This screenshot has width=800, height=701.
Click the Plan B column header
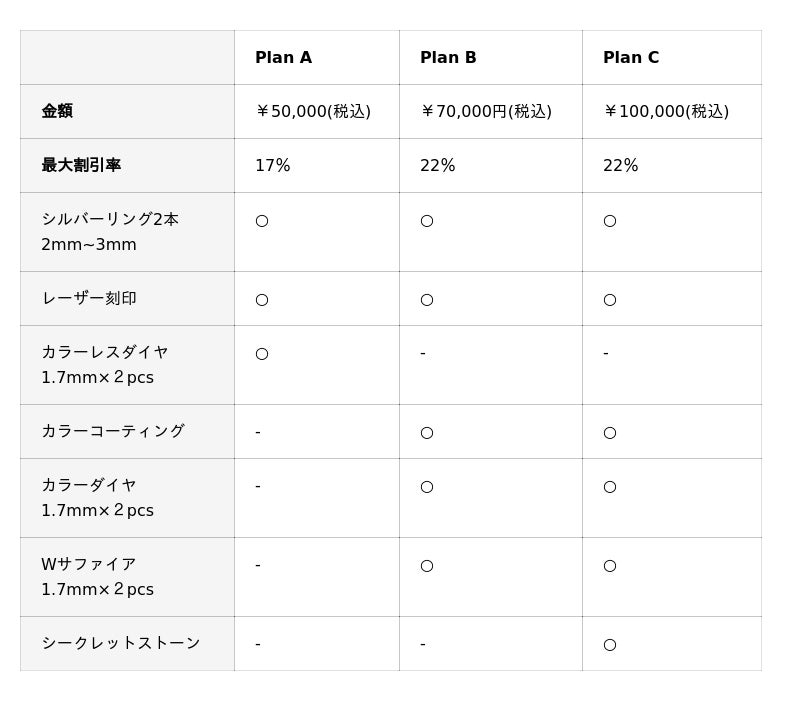448,58
